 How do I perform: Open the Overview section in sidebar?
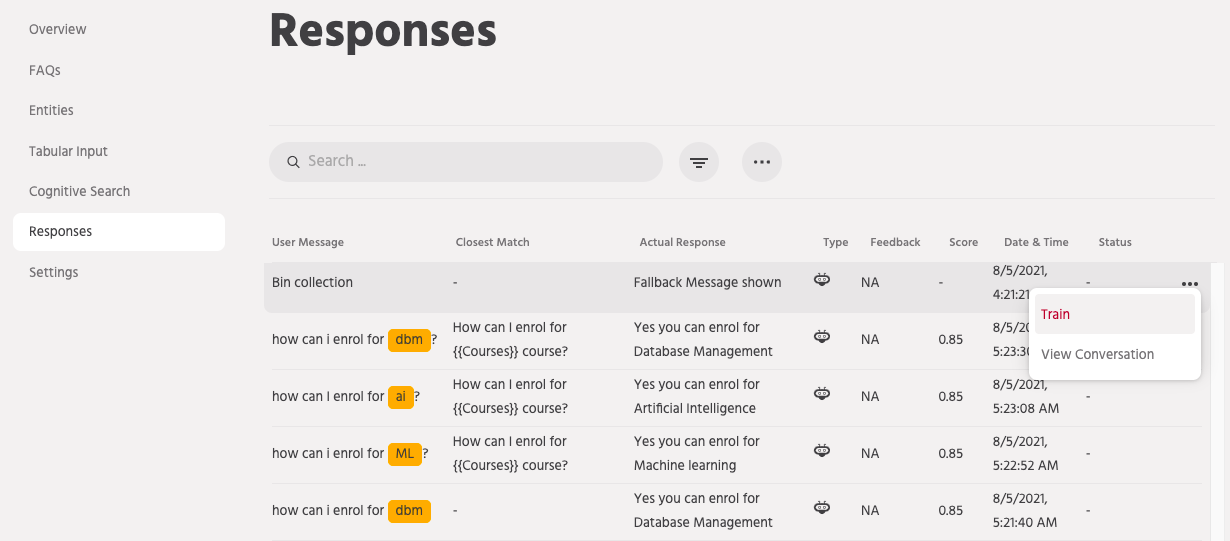tap(58, 29)
